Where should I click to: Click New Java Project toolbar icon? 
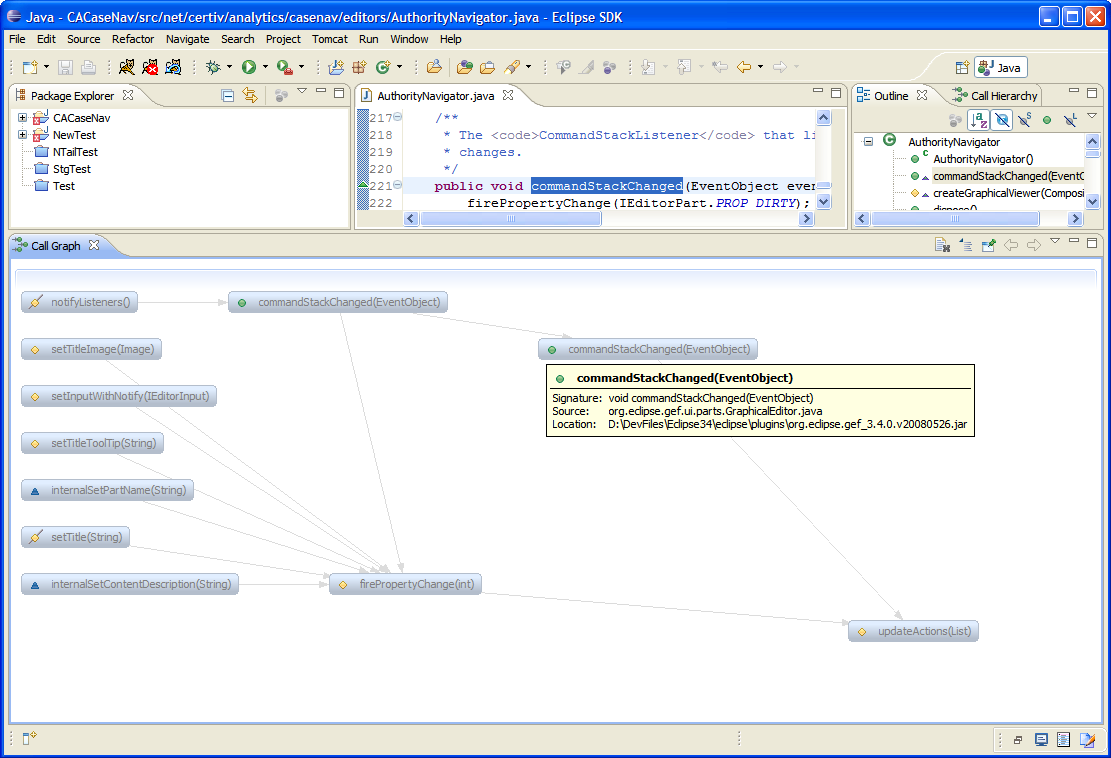(337, 67)
